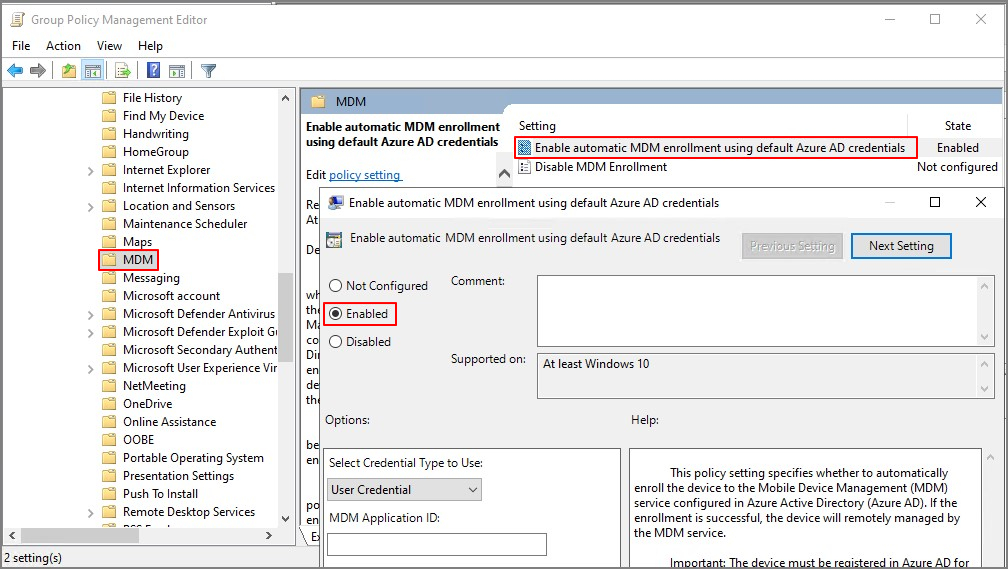Click the Export List toolbar icon

pyautogui.click(x=122, y=71)
